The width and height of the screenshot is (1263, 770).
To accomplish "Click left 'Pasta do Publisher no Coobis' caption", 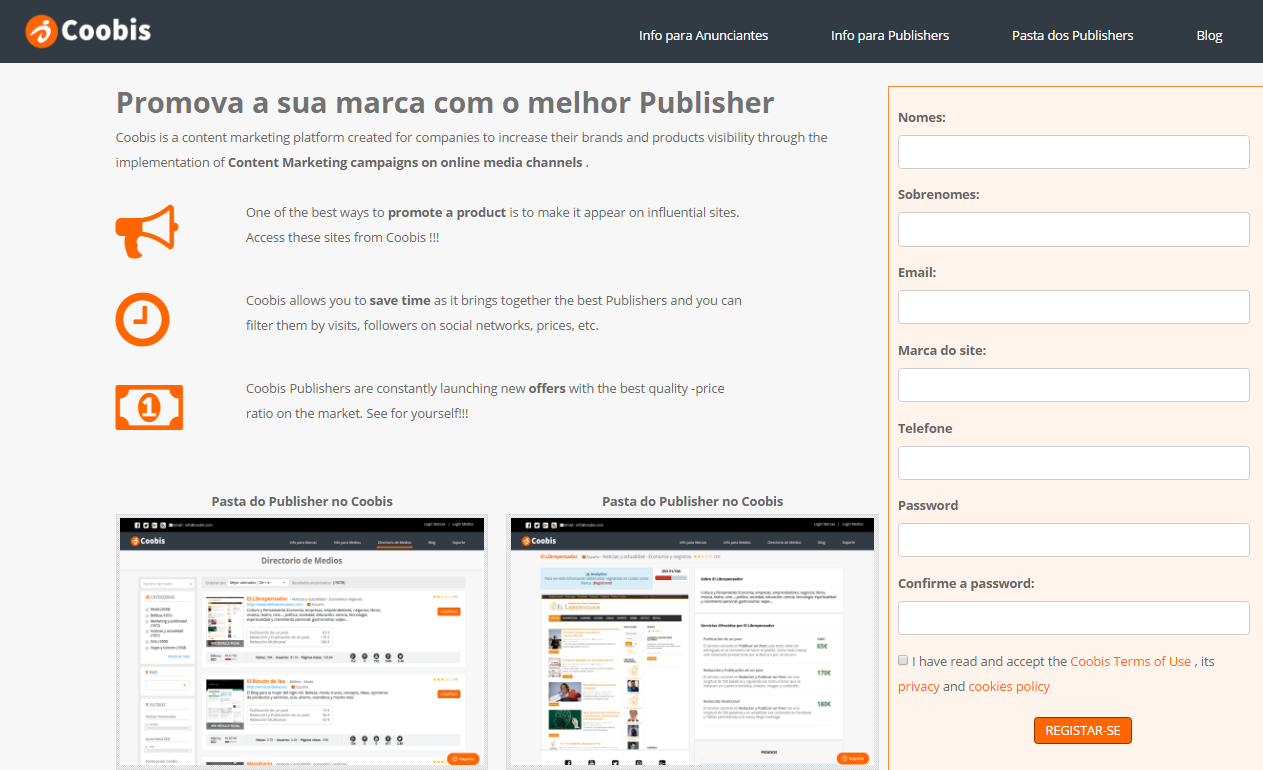I will coord(302,501).
